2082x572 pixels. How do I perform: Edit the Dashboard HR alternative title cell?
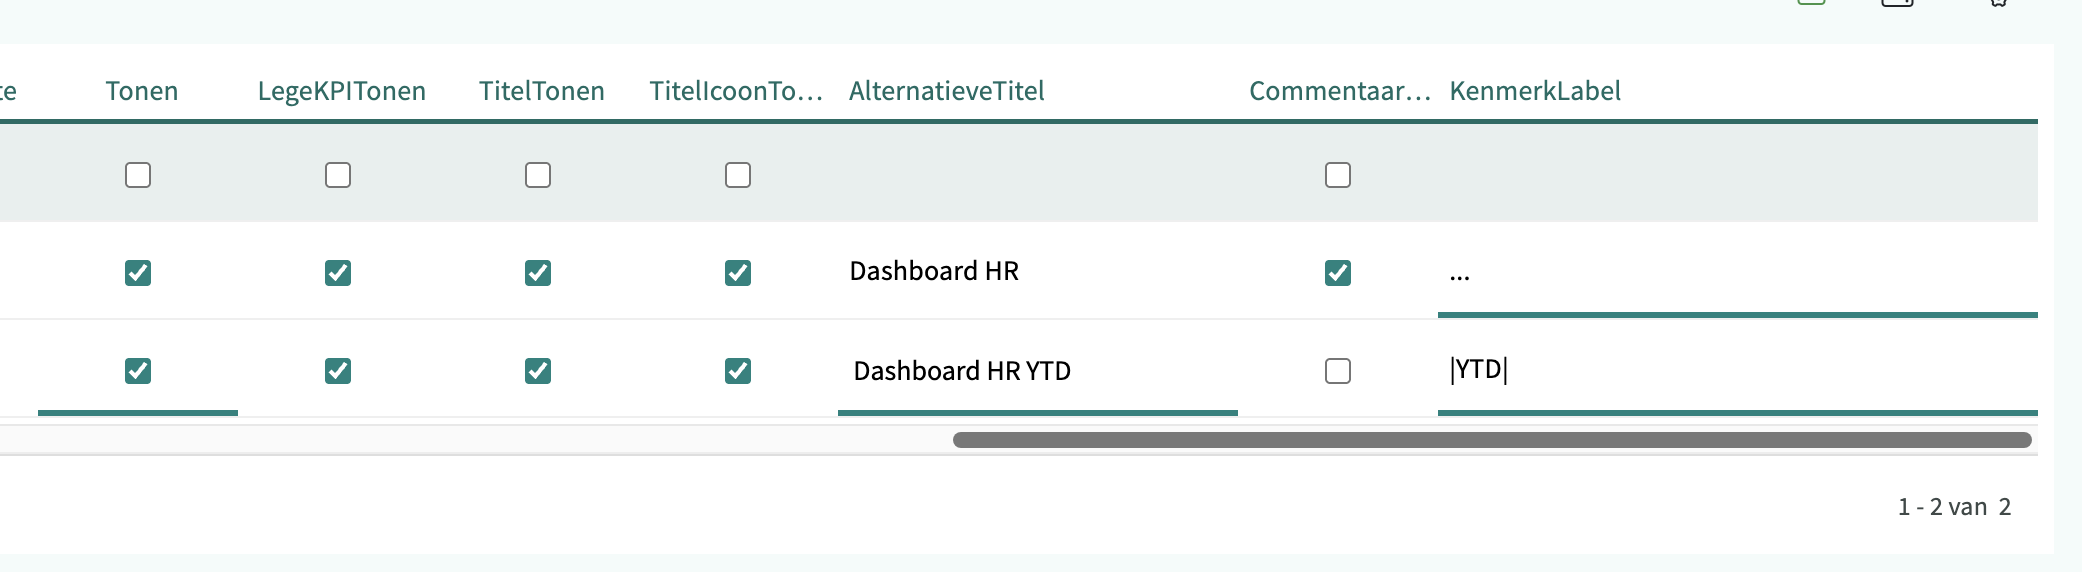pyautogui.click(x=934, y=271)
